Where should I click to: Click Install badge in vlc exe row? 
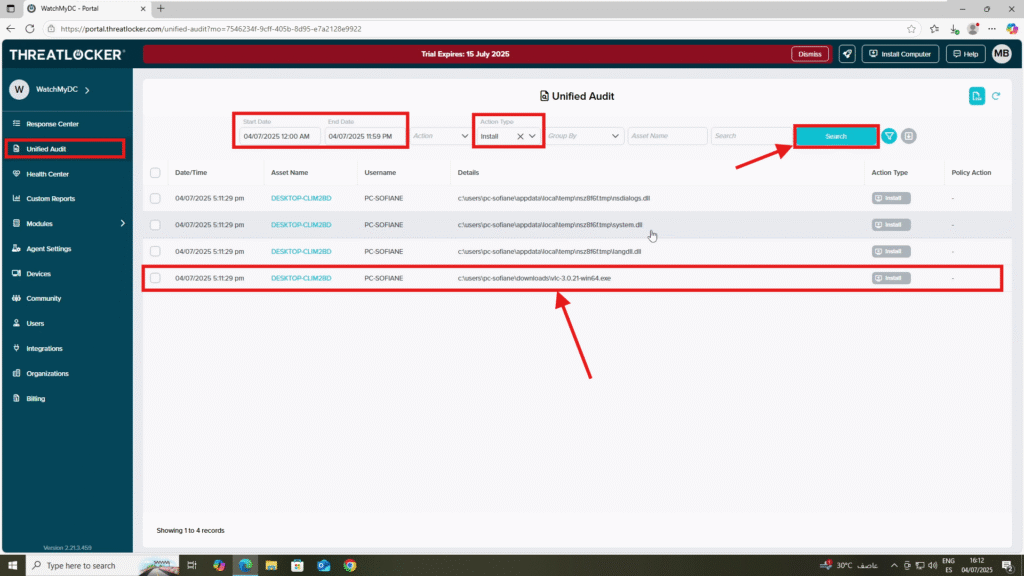[x=891, y=278]
